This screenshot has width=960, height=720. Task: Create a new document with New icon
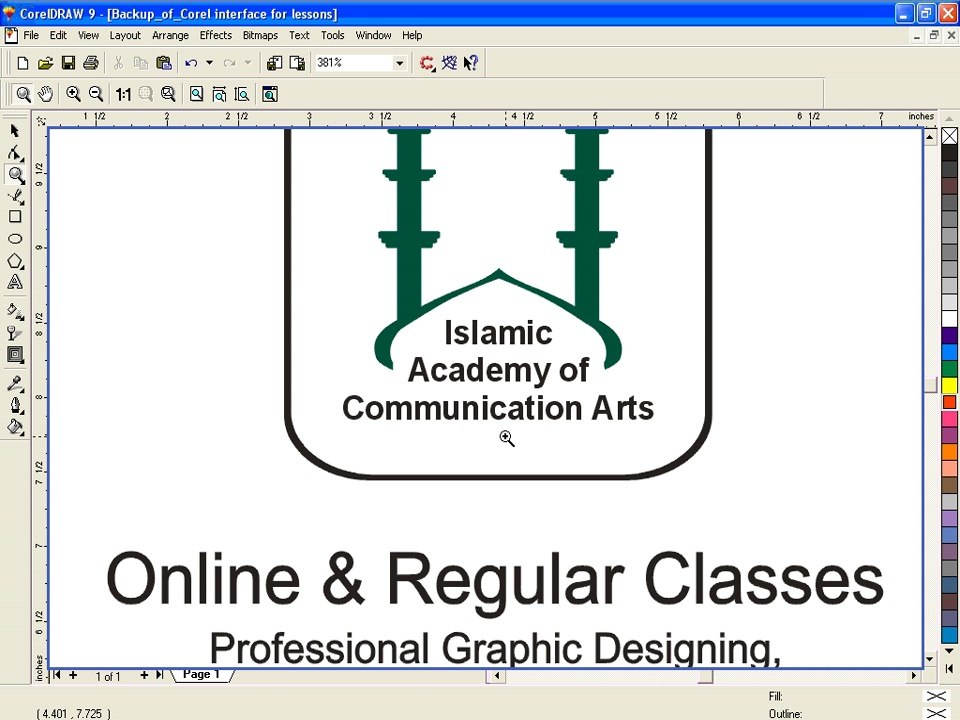click(23, 63)
